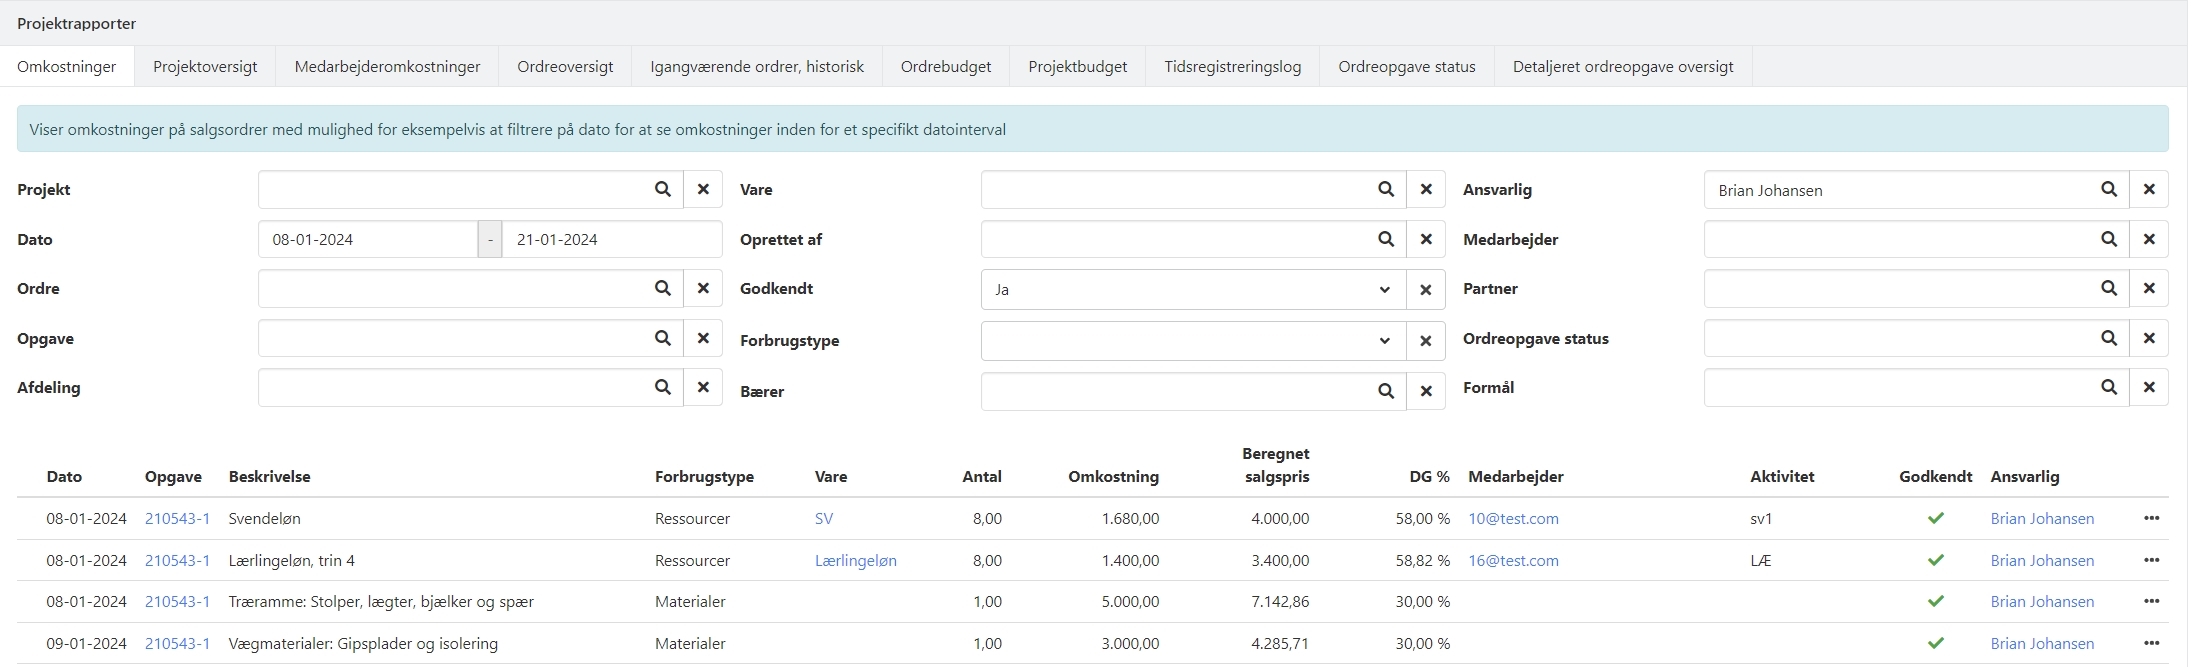Viewport: 2193px width, 667px height.
Task: Clear the Ordre field with its X
Action: pyautogui.click(x=703, y=288)
